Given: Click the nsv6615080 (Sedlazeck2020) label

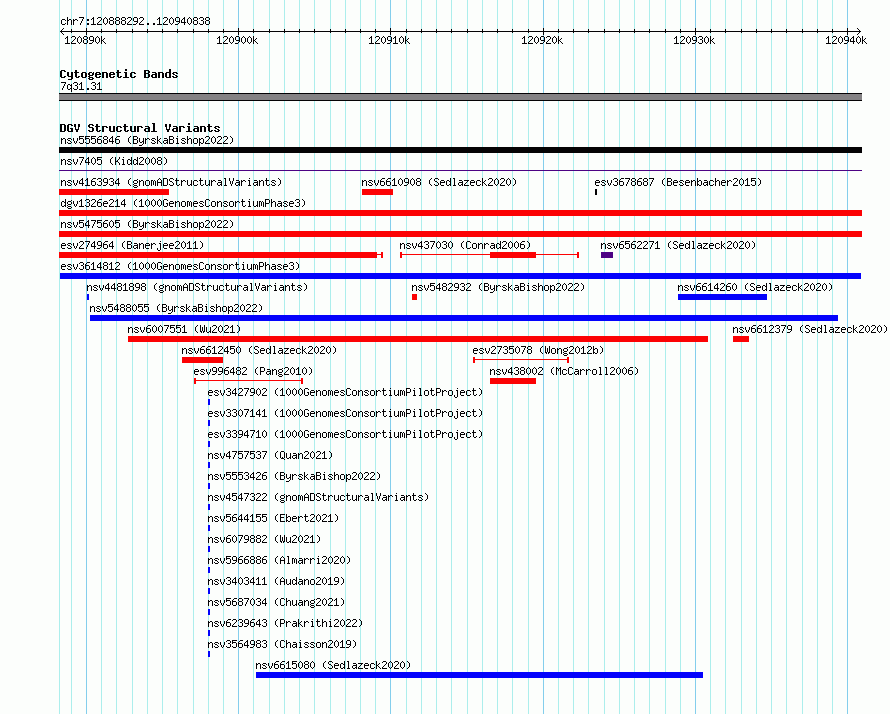Looking at the screenshot, I should 333,665.
